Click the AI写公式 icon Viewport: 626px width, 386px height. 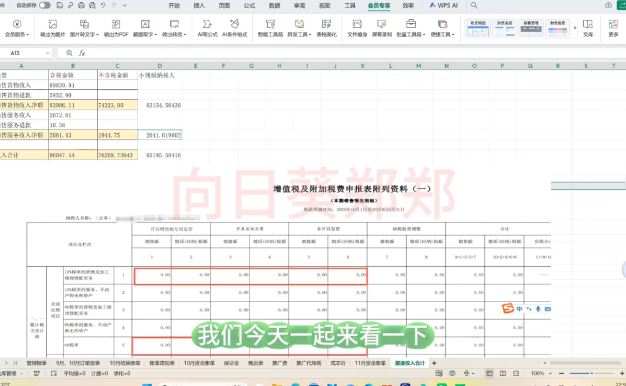(207, 28)
